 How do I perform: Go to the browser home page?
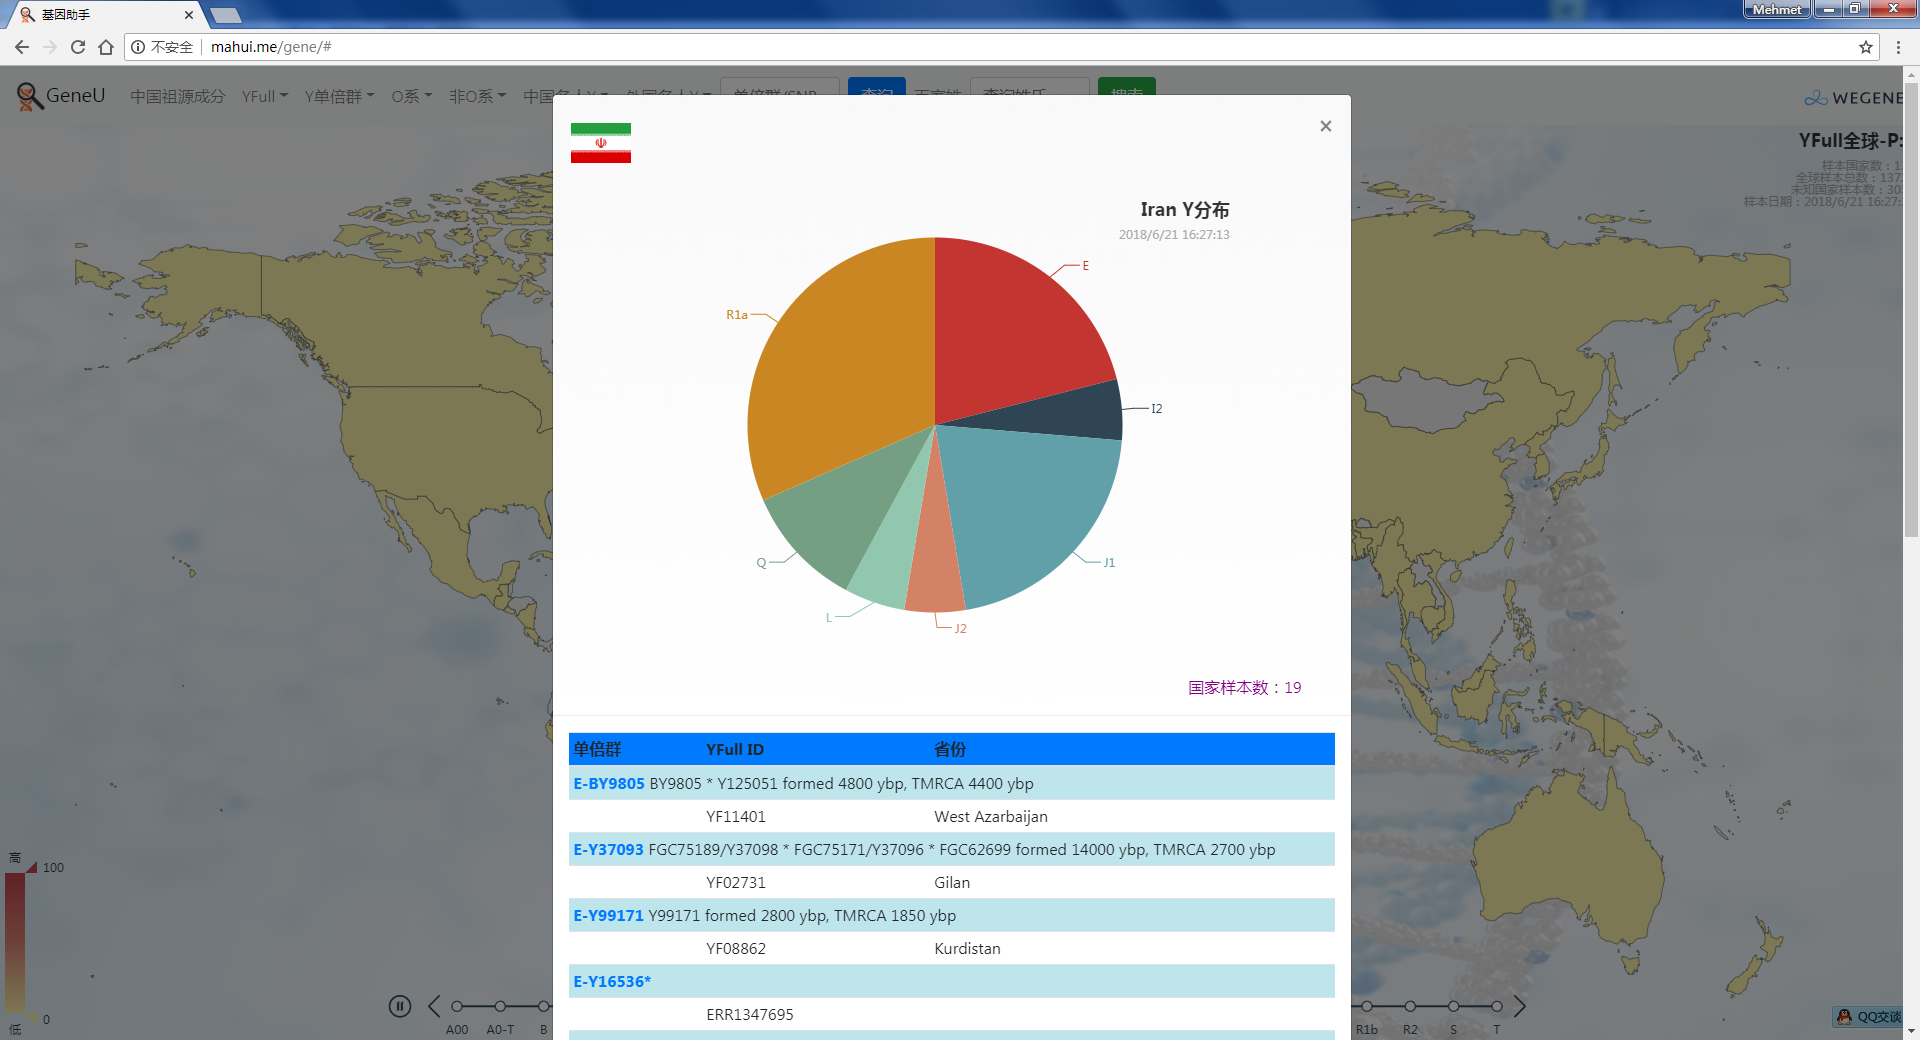[106, 47]
